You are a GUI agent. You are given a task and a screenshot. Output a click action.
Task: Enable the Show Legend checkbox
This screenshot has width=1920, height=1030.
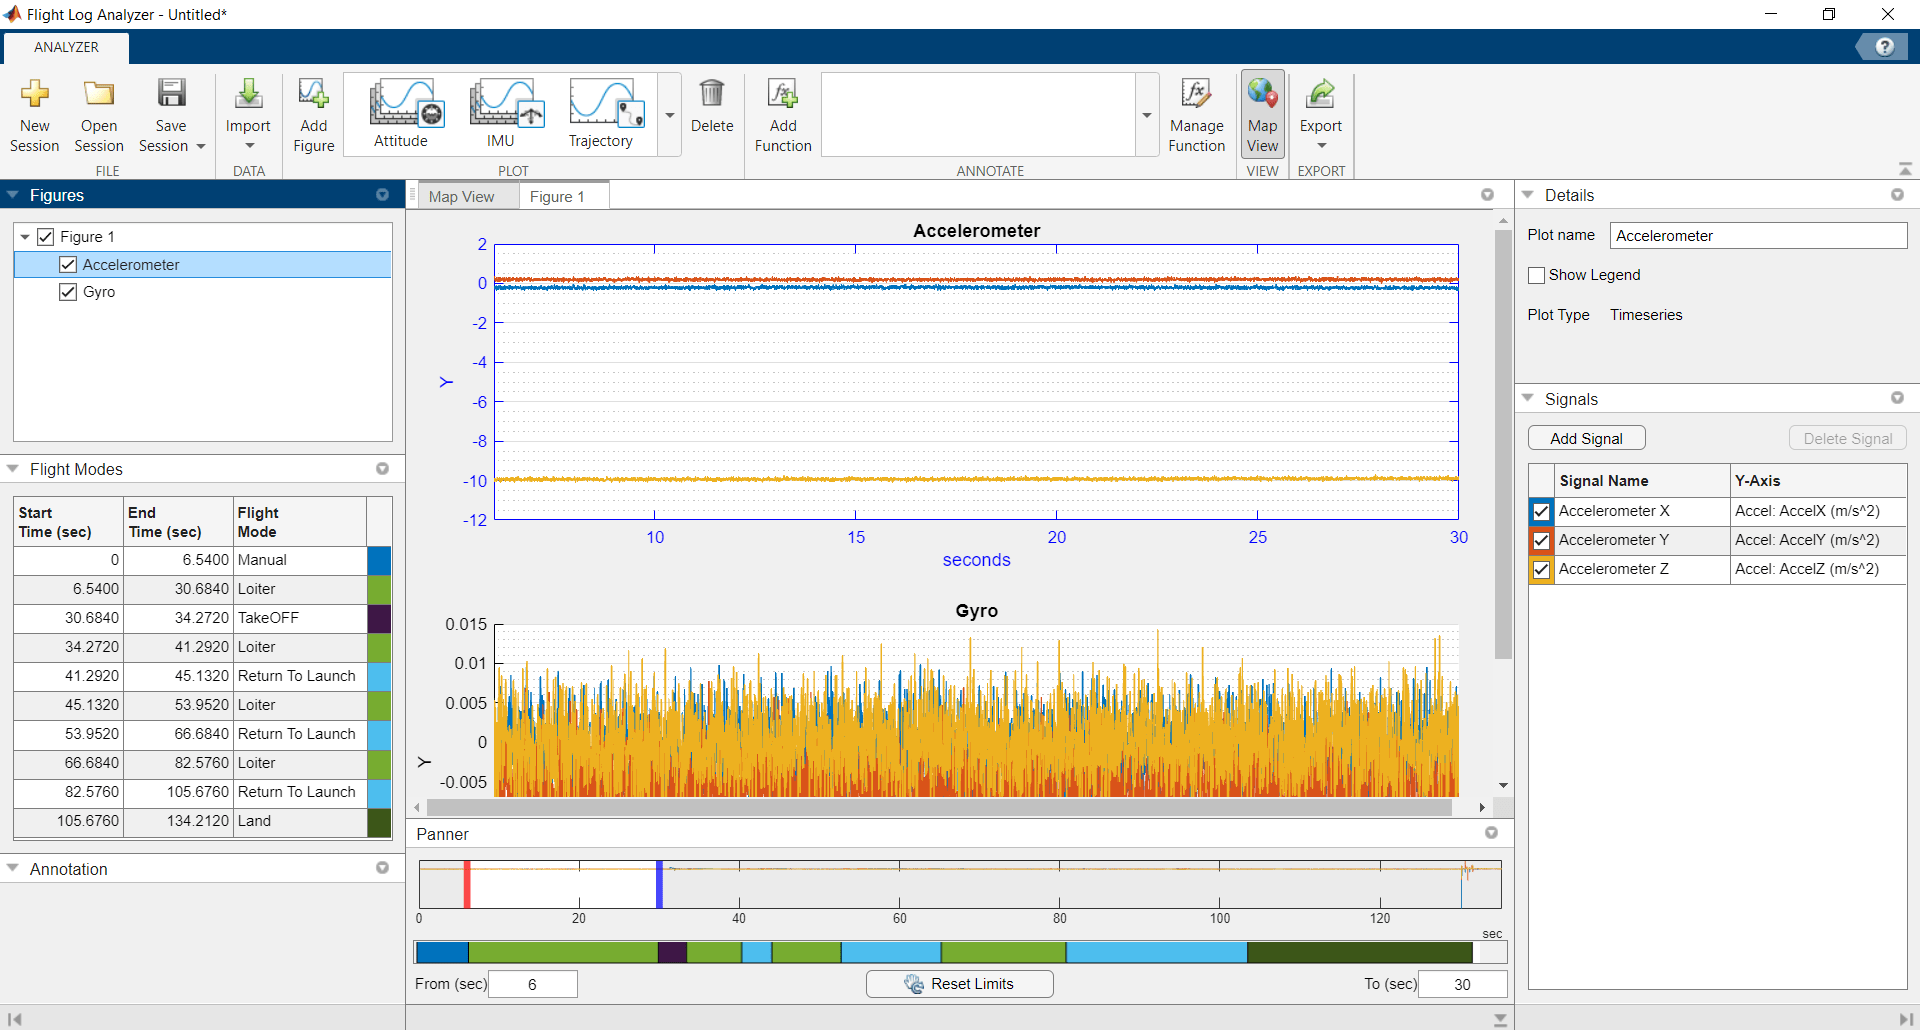[1537, 275]
